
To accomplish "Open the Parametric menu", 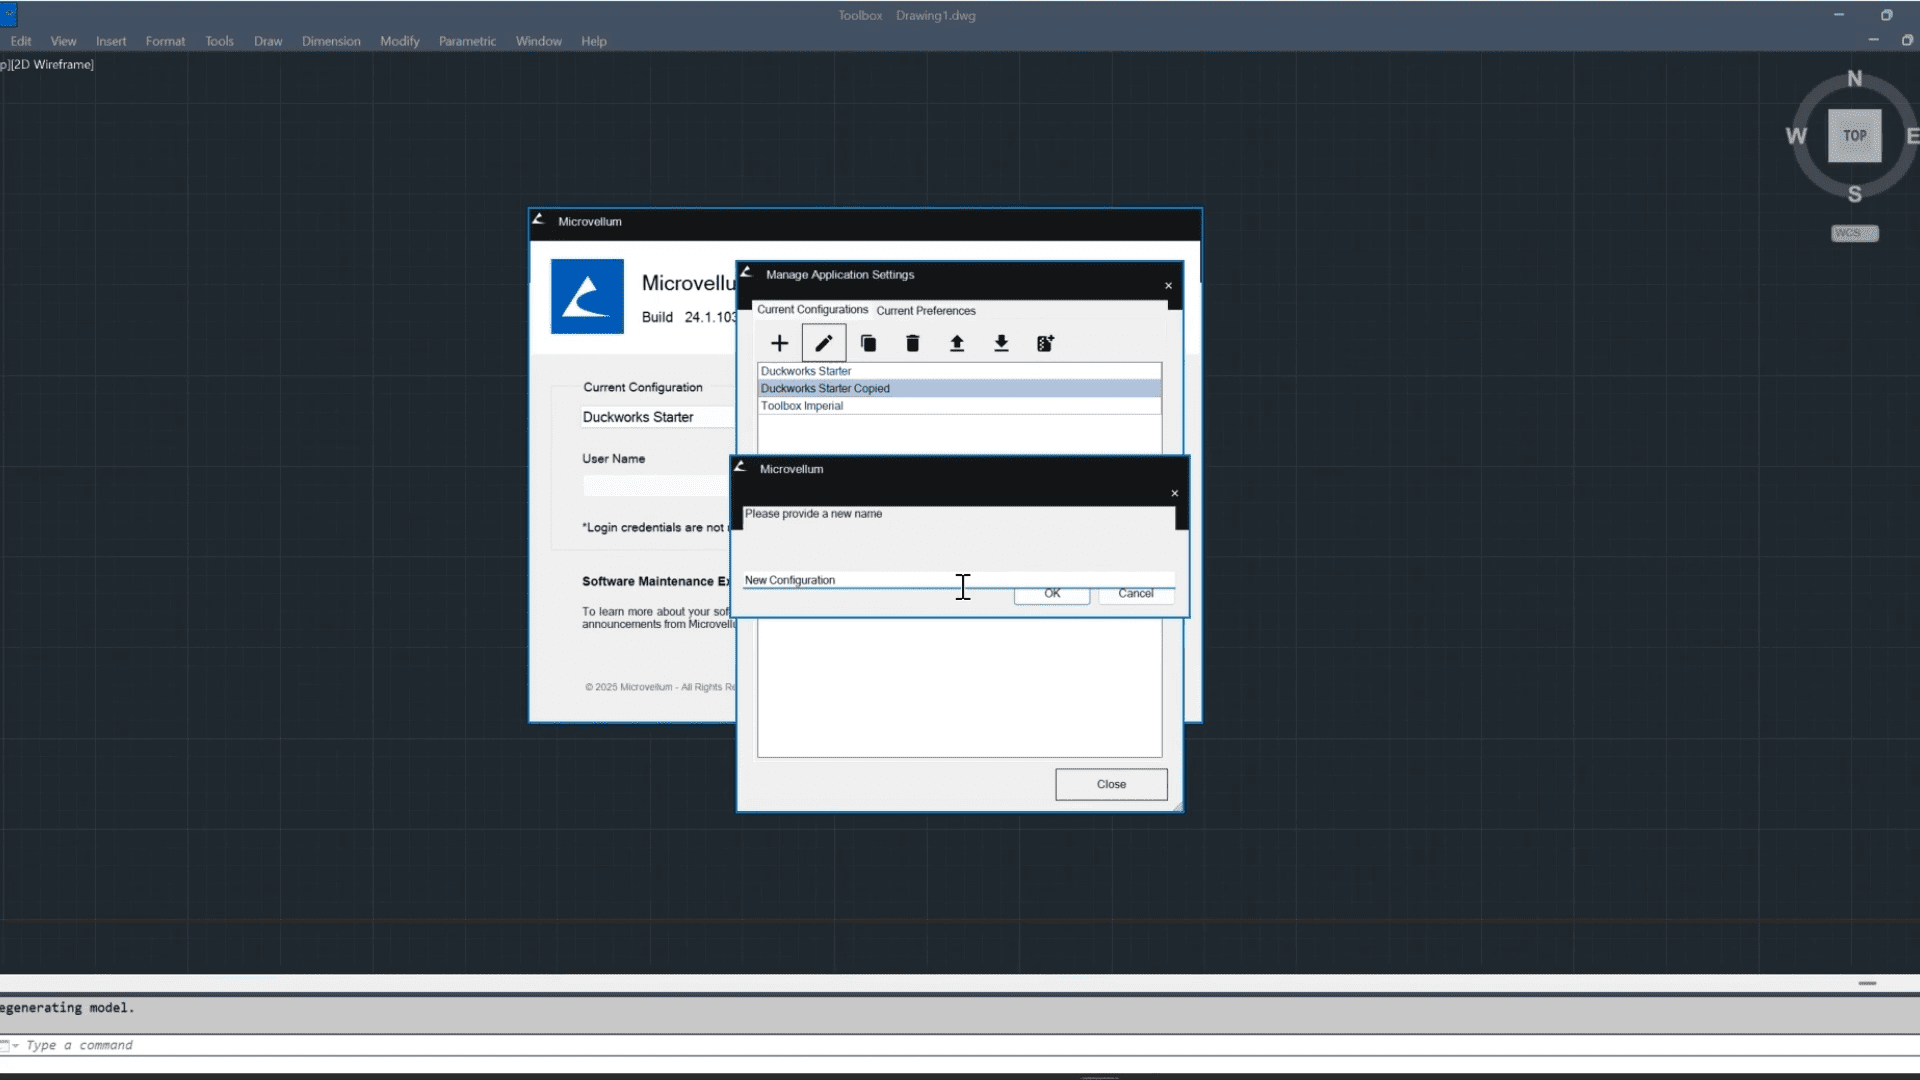I will 467,41.
